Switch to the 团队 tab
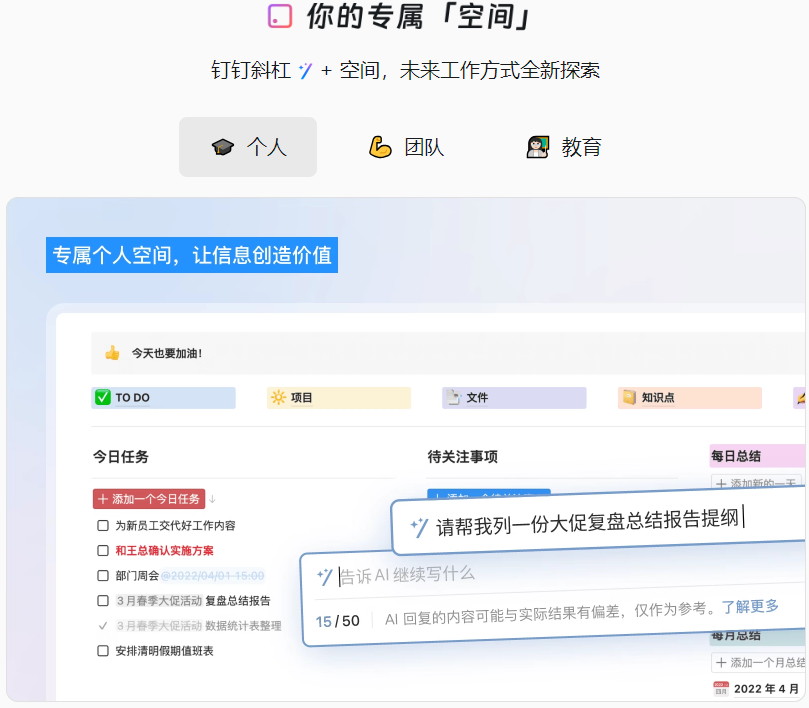The width and height of the screenshot is (809, 708). [407, 147]
